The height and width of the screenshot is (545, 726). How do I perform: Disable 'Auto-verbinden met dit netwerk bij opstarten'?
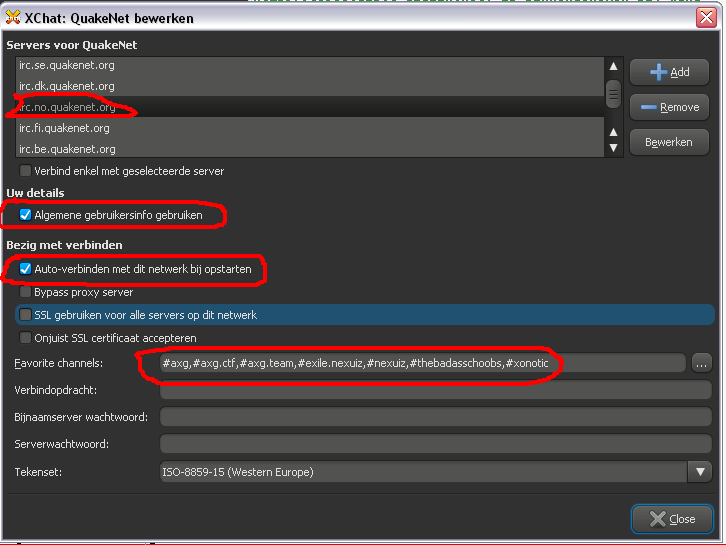click(25, 269)
